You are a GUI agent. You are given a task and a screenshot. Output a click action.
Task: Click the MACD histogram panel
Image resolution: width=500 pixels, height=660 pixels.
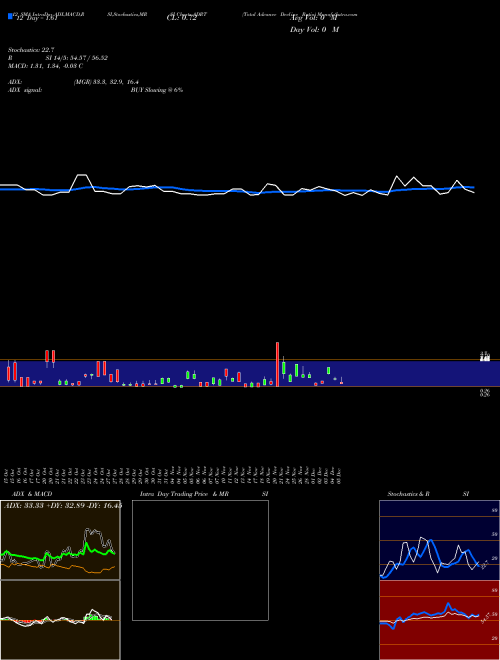[x=60, y=620]
